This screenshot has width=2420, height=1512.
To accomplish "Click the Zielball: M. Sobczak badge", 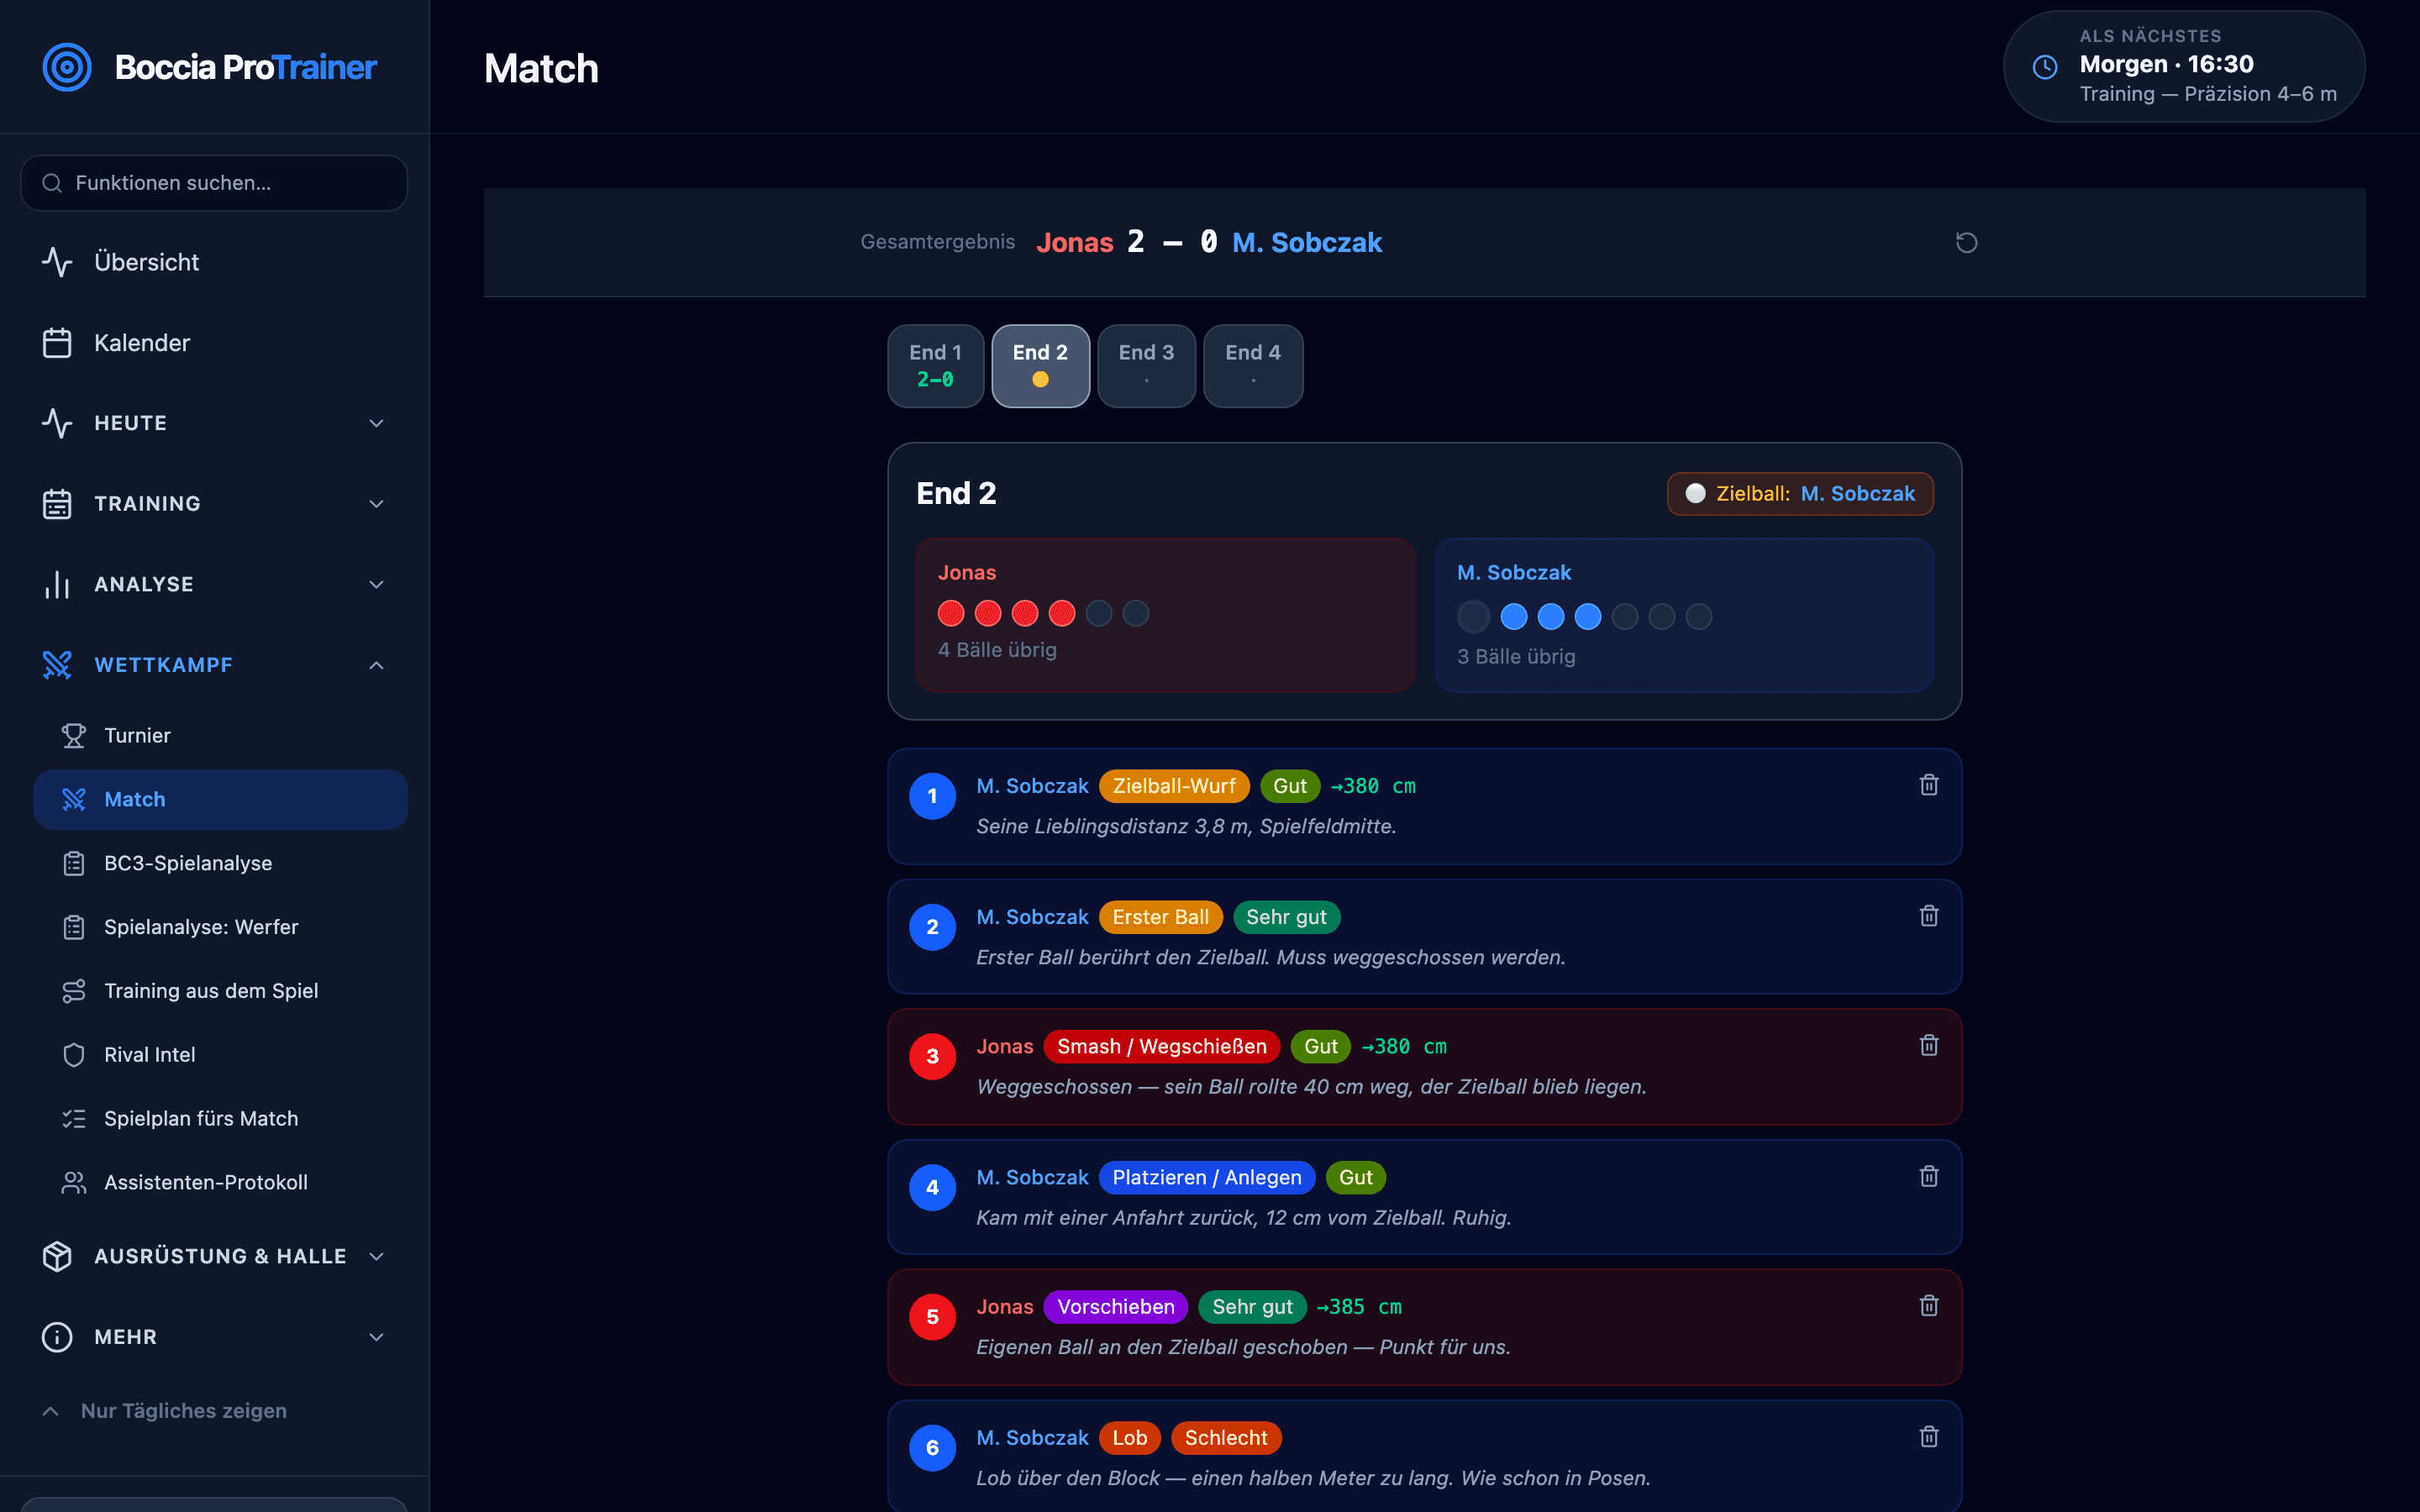I will coord(1800,494).
